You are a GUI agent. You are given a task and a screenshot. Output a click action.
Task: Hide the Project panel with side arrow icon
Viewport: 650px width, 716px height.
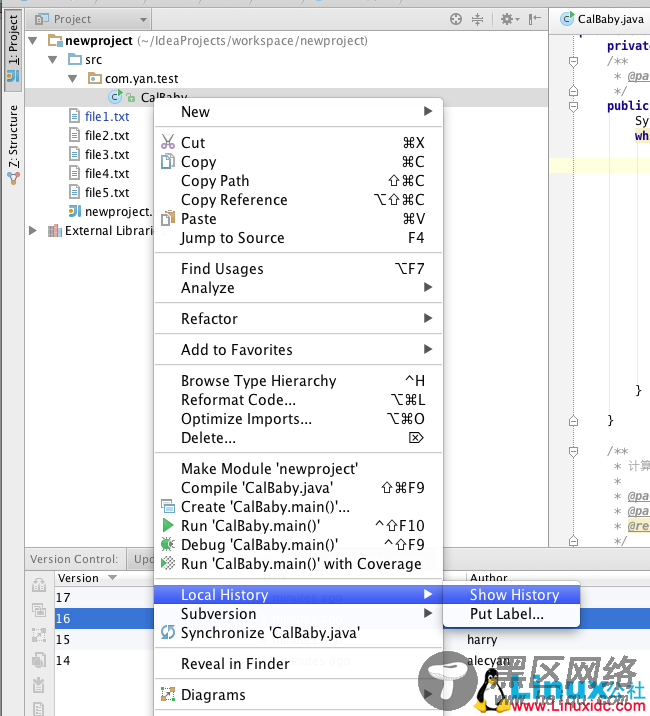pyautogui.click(x=534, y=19)
